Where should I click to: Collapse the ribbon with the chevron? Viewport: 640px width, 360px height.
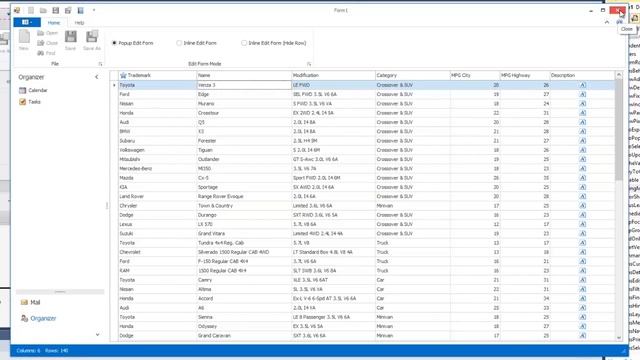point(607,22)
